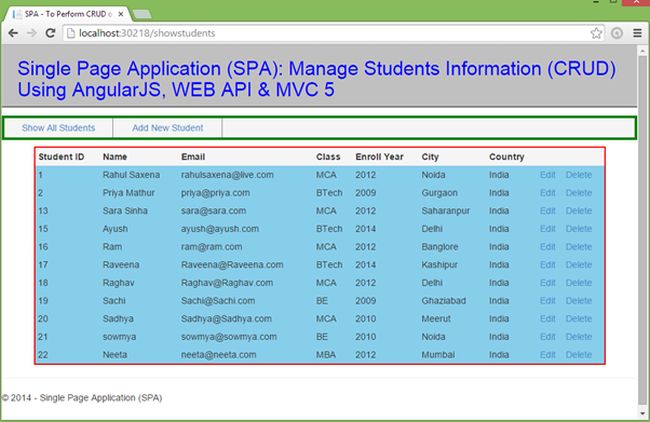Screen dimensions: 650x422
Task: Click the email rahulsaxena@live.com
Action: [227, 175]
